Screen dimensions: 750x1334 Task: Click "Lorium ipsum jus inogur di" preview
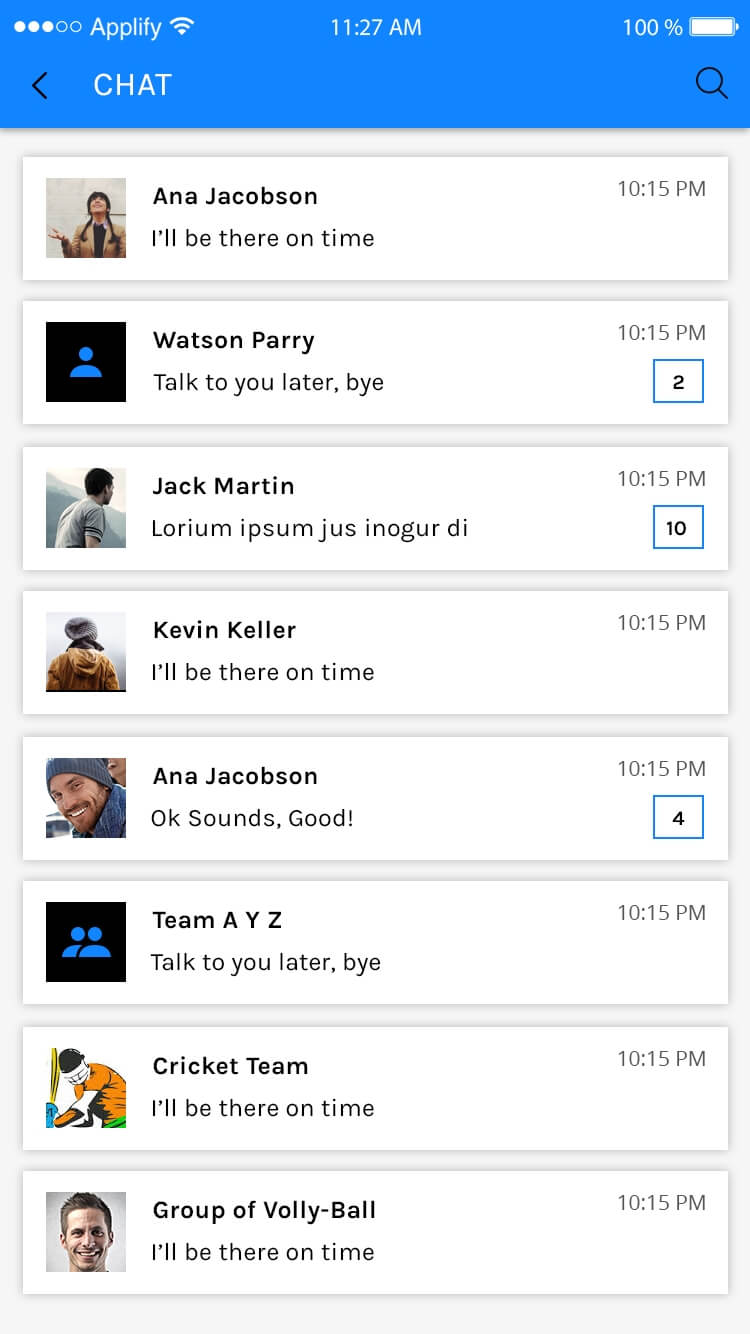[309, 528]
